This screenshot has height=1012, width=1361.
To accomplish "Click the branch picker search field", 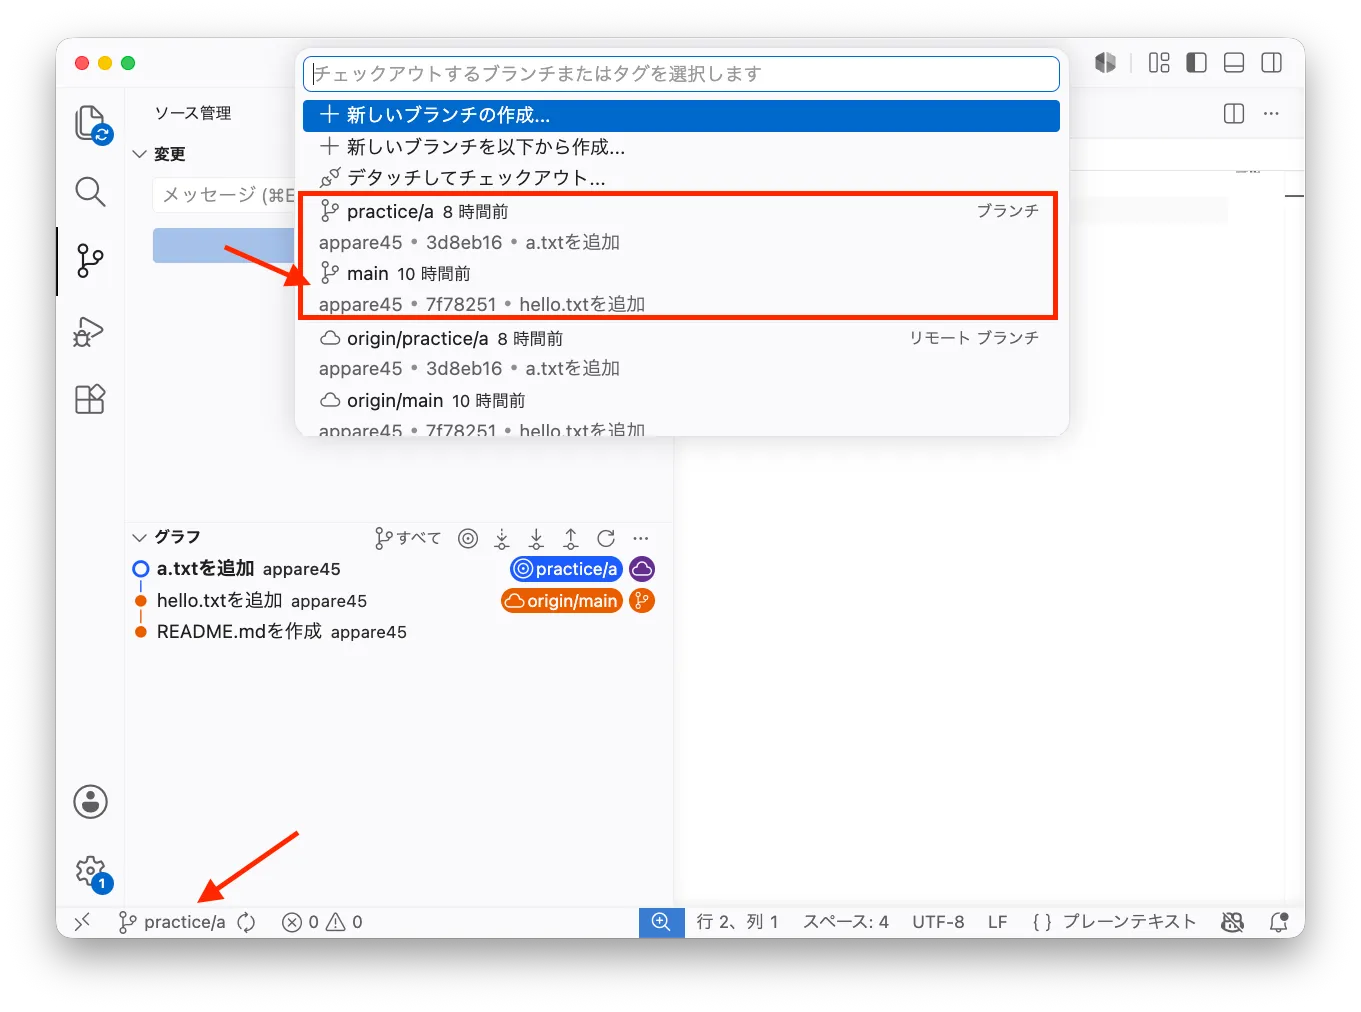I will (681, 74).
